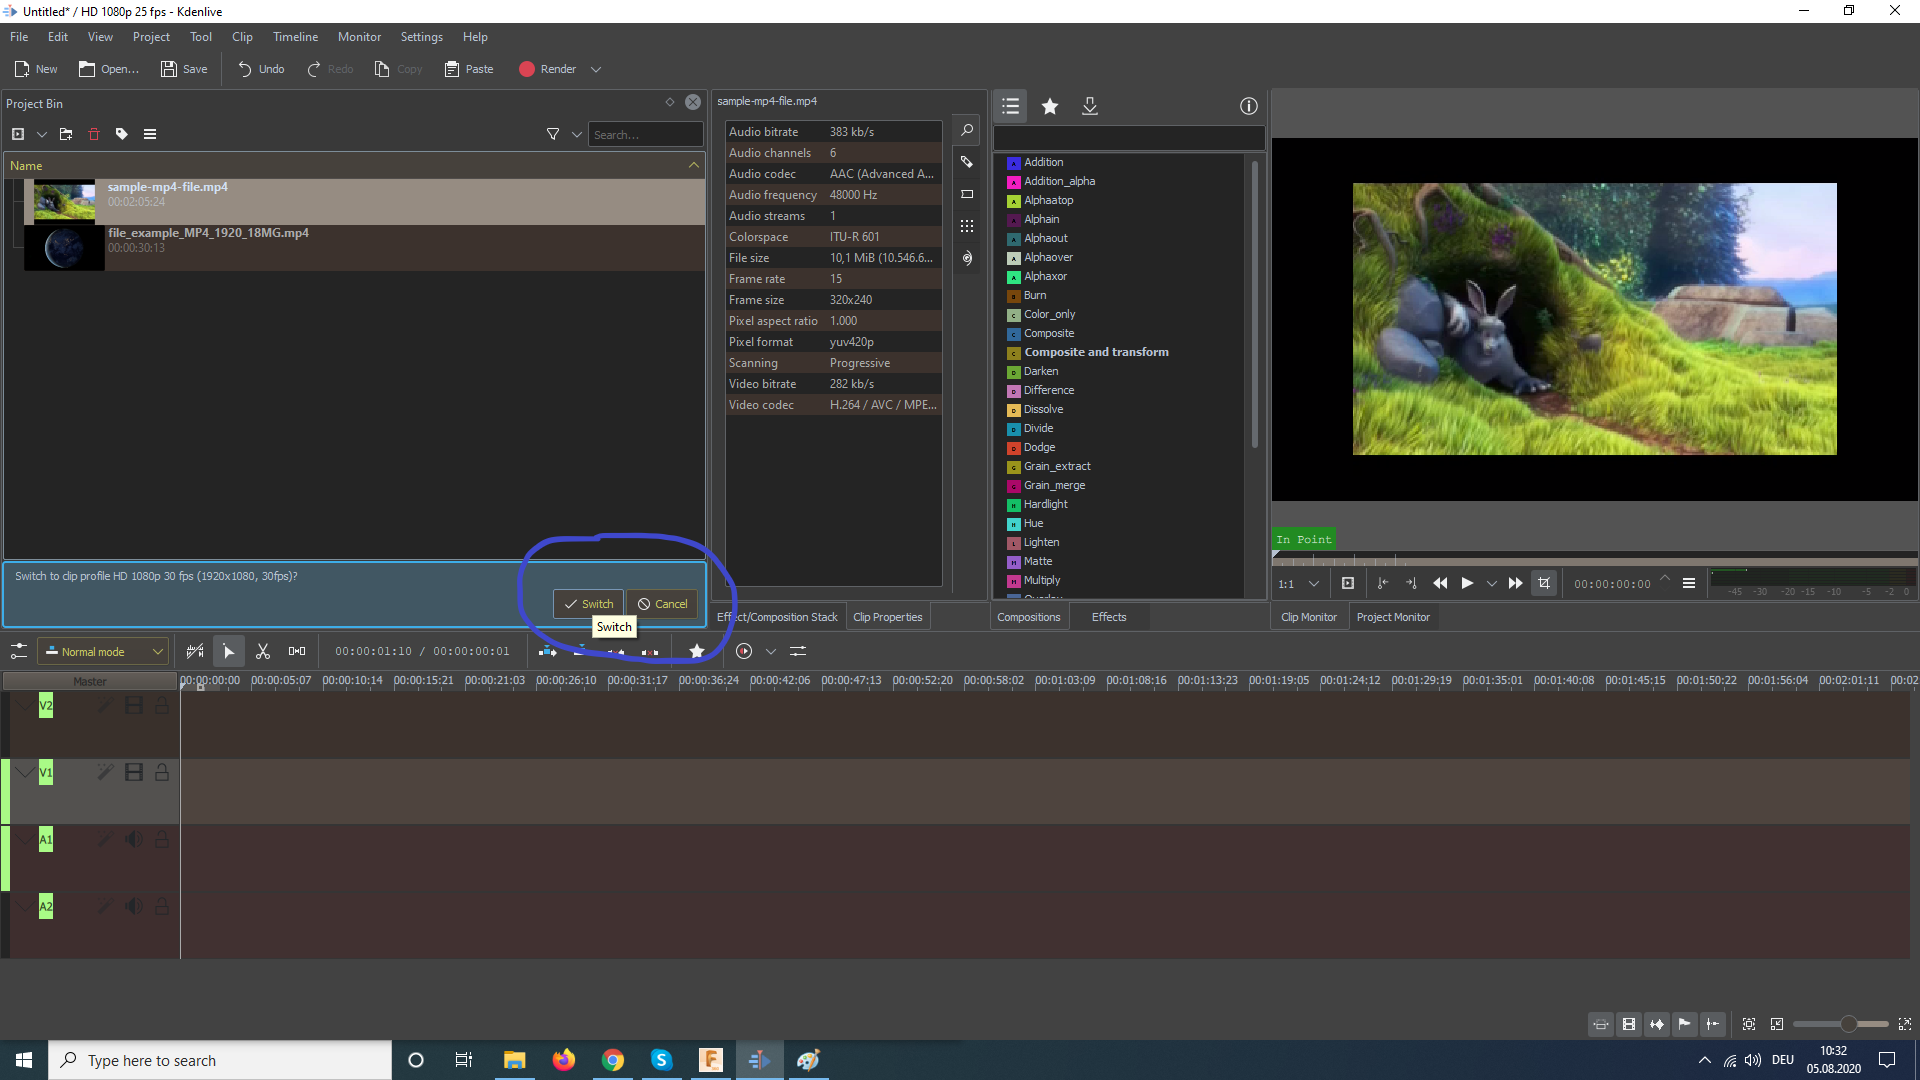This screenshot has width=1920, height=1080.
Task: Open the info icon in compositions panel
Action: tap(1248, 106)
